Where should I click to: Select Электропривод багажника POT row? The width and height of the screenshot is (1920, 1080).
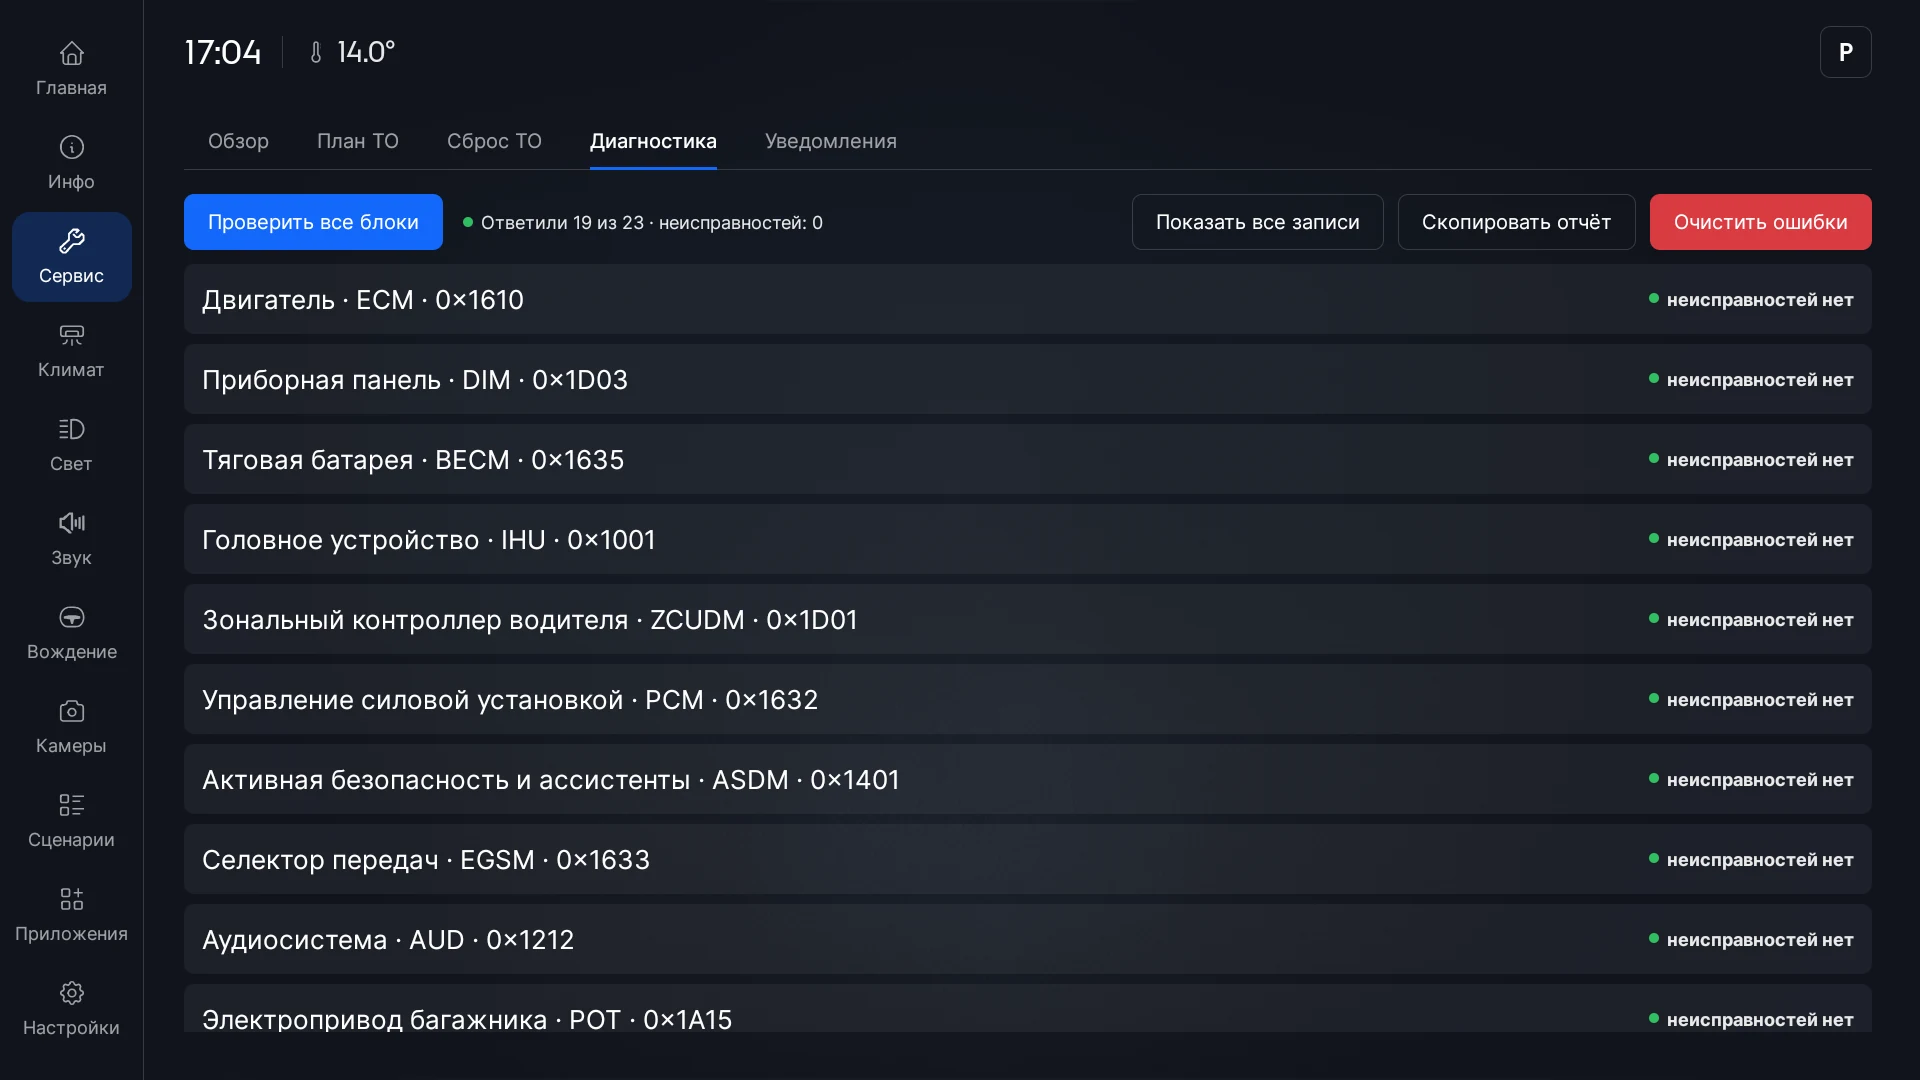click(1027, 1009)
